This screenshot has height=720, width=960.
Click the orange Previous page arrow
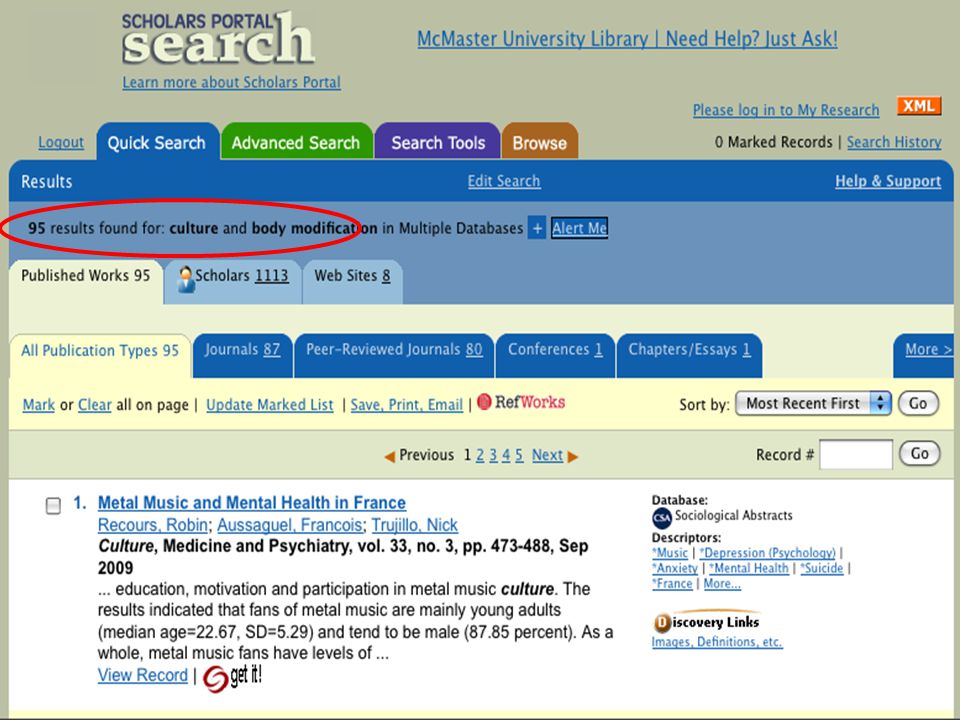[x=389, y=457]
